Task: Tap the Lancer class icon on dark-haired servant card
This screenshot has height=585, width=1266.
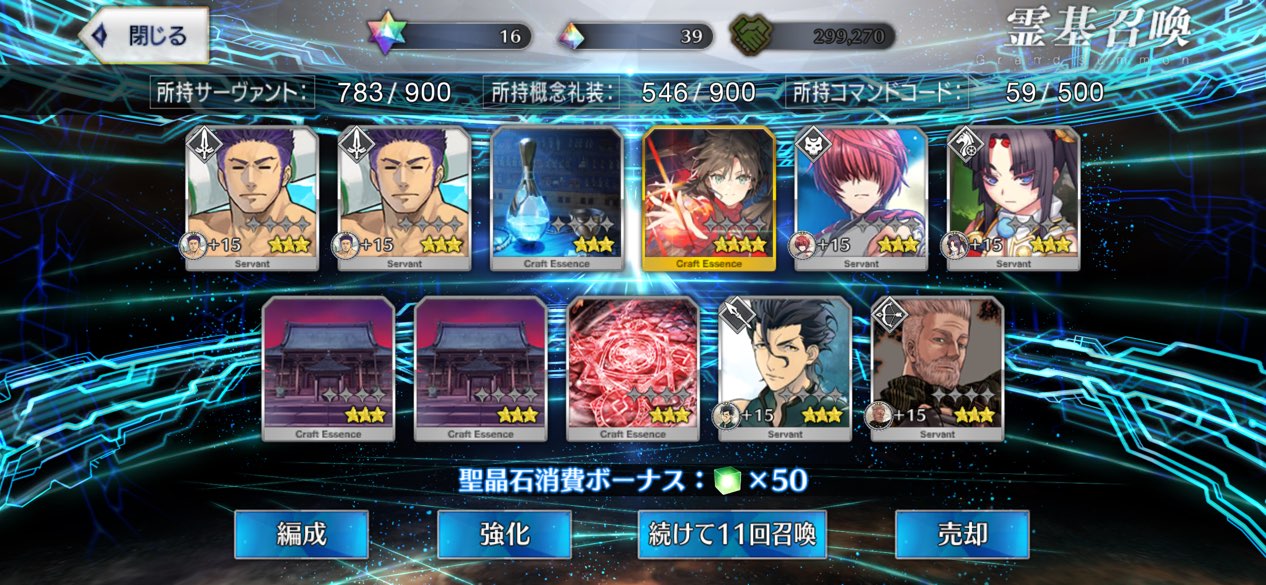Action: coord(736,315)
